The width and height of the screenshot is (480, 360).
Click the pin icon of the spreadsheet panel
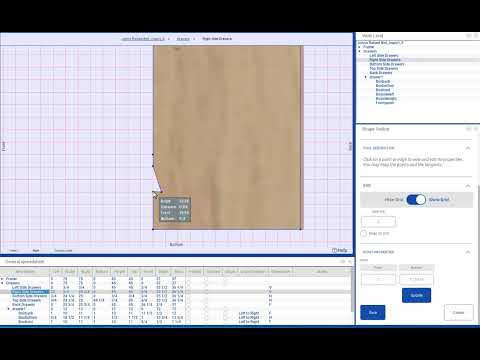click(343, 262)
